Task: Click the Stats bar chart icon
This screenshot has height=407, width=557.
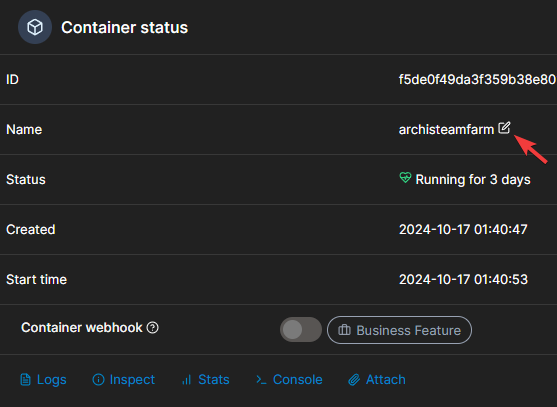Action: (x=186, y=380)
